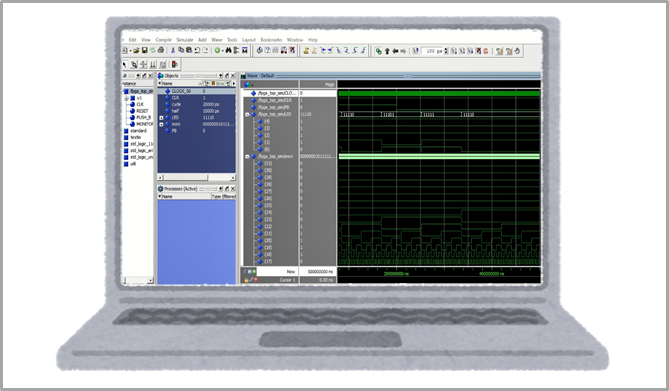The width and height of the screenshot is (669, 391).
Task: Expand the u1 instance tree node
Action: tap(126, 99)
